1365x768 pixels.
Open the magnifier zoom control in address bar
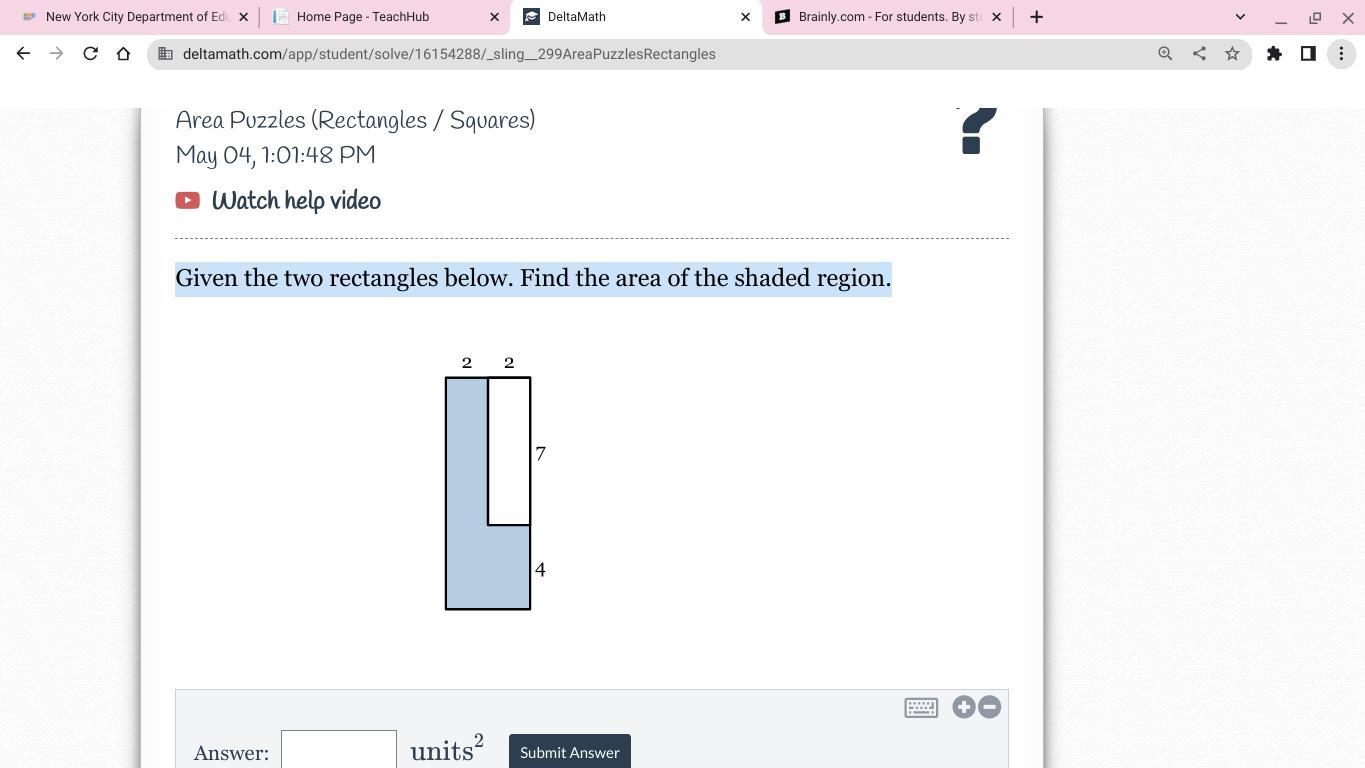[1165, 54]
